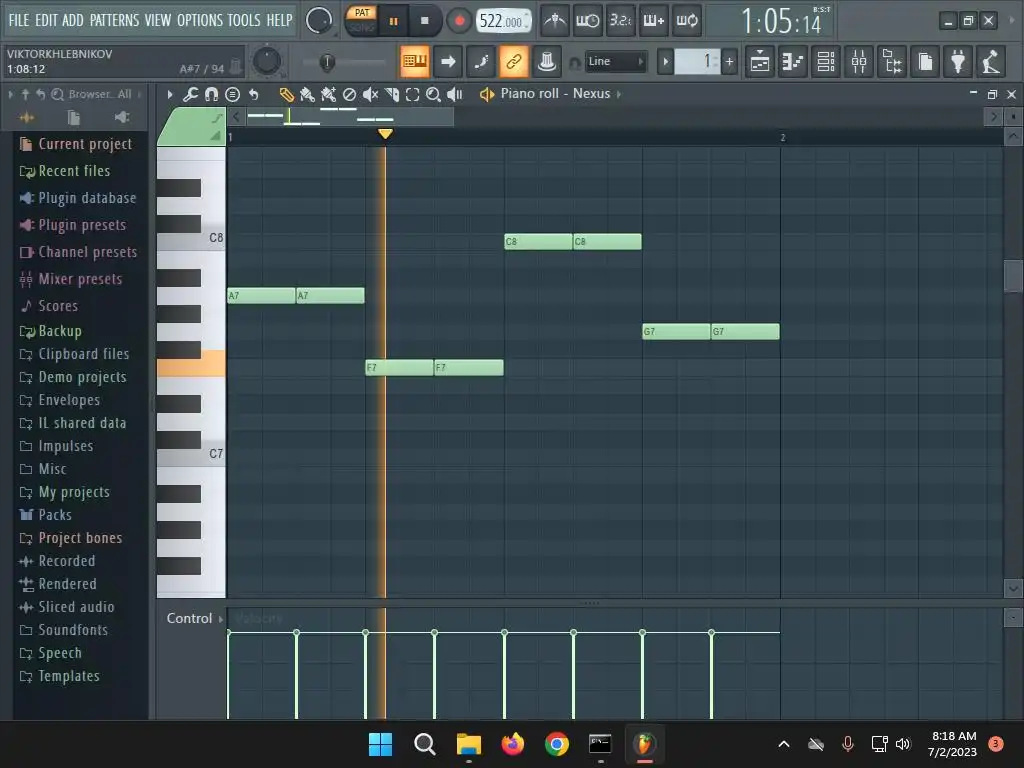Open the VIEW menu
Screen dimensions: 1024x768
[157, 20]
